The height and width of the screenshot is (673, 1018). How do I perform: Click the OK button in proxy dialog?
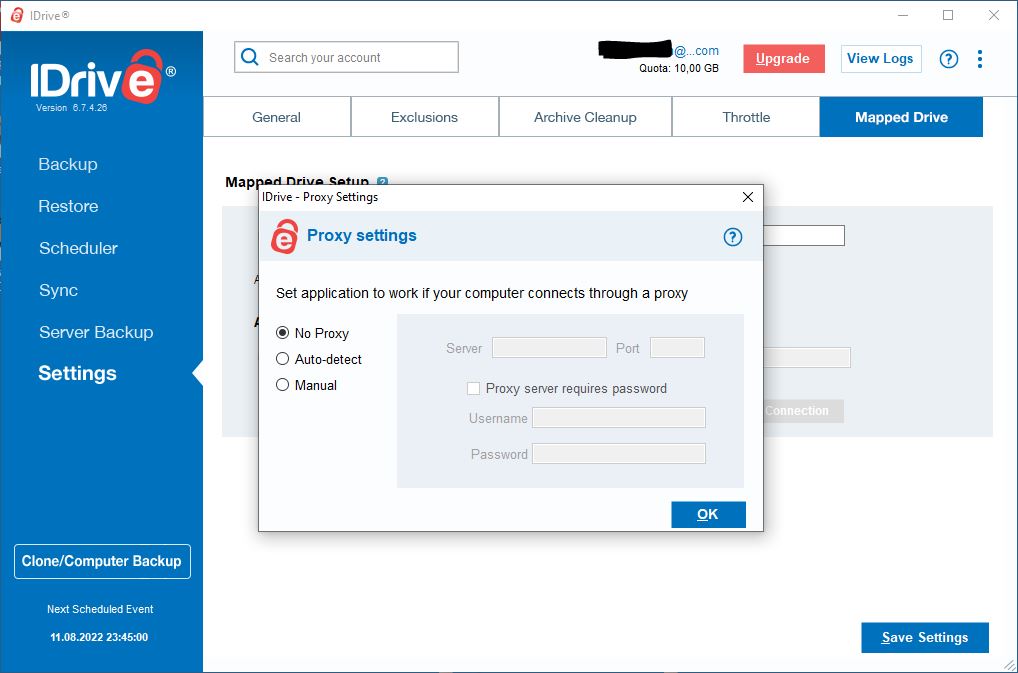point(708,515)
